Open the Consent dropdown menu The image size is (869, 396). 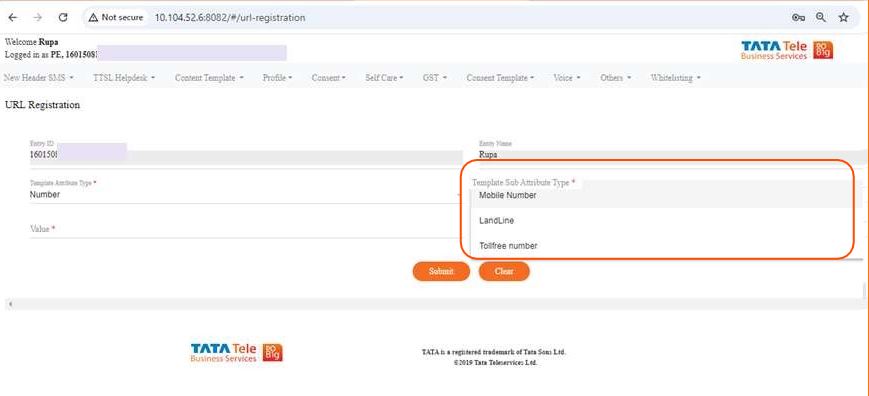[x=328, y=78]
